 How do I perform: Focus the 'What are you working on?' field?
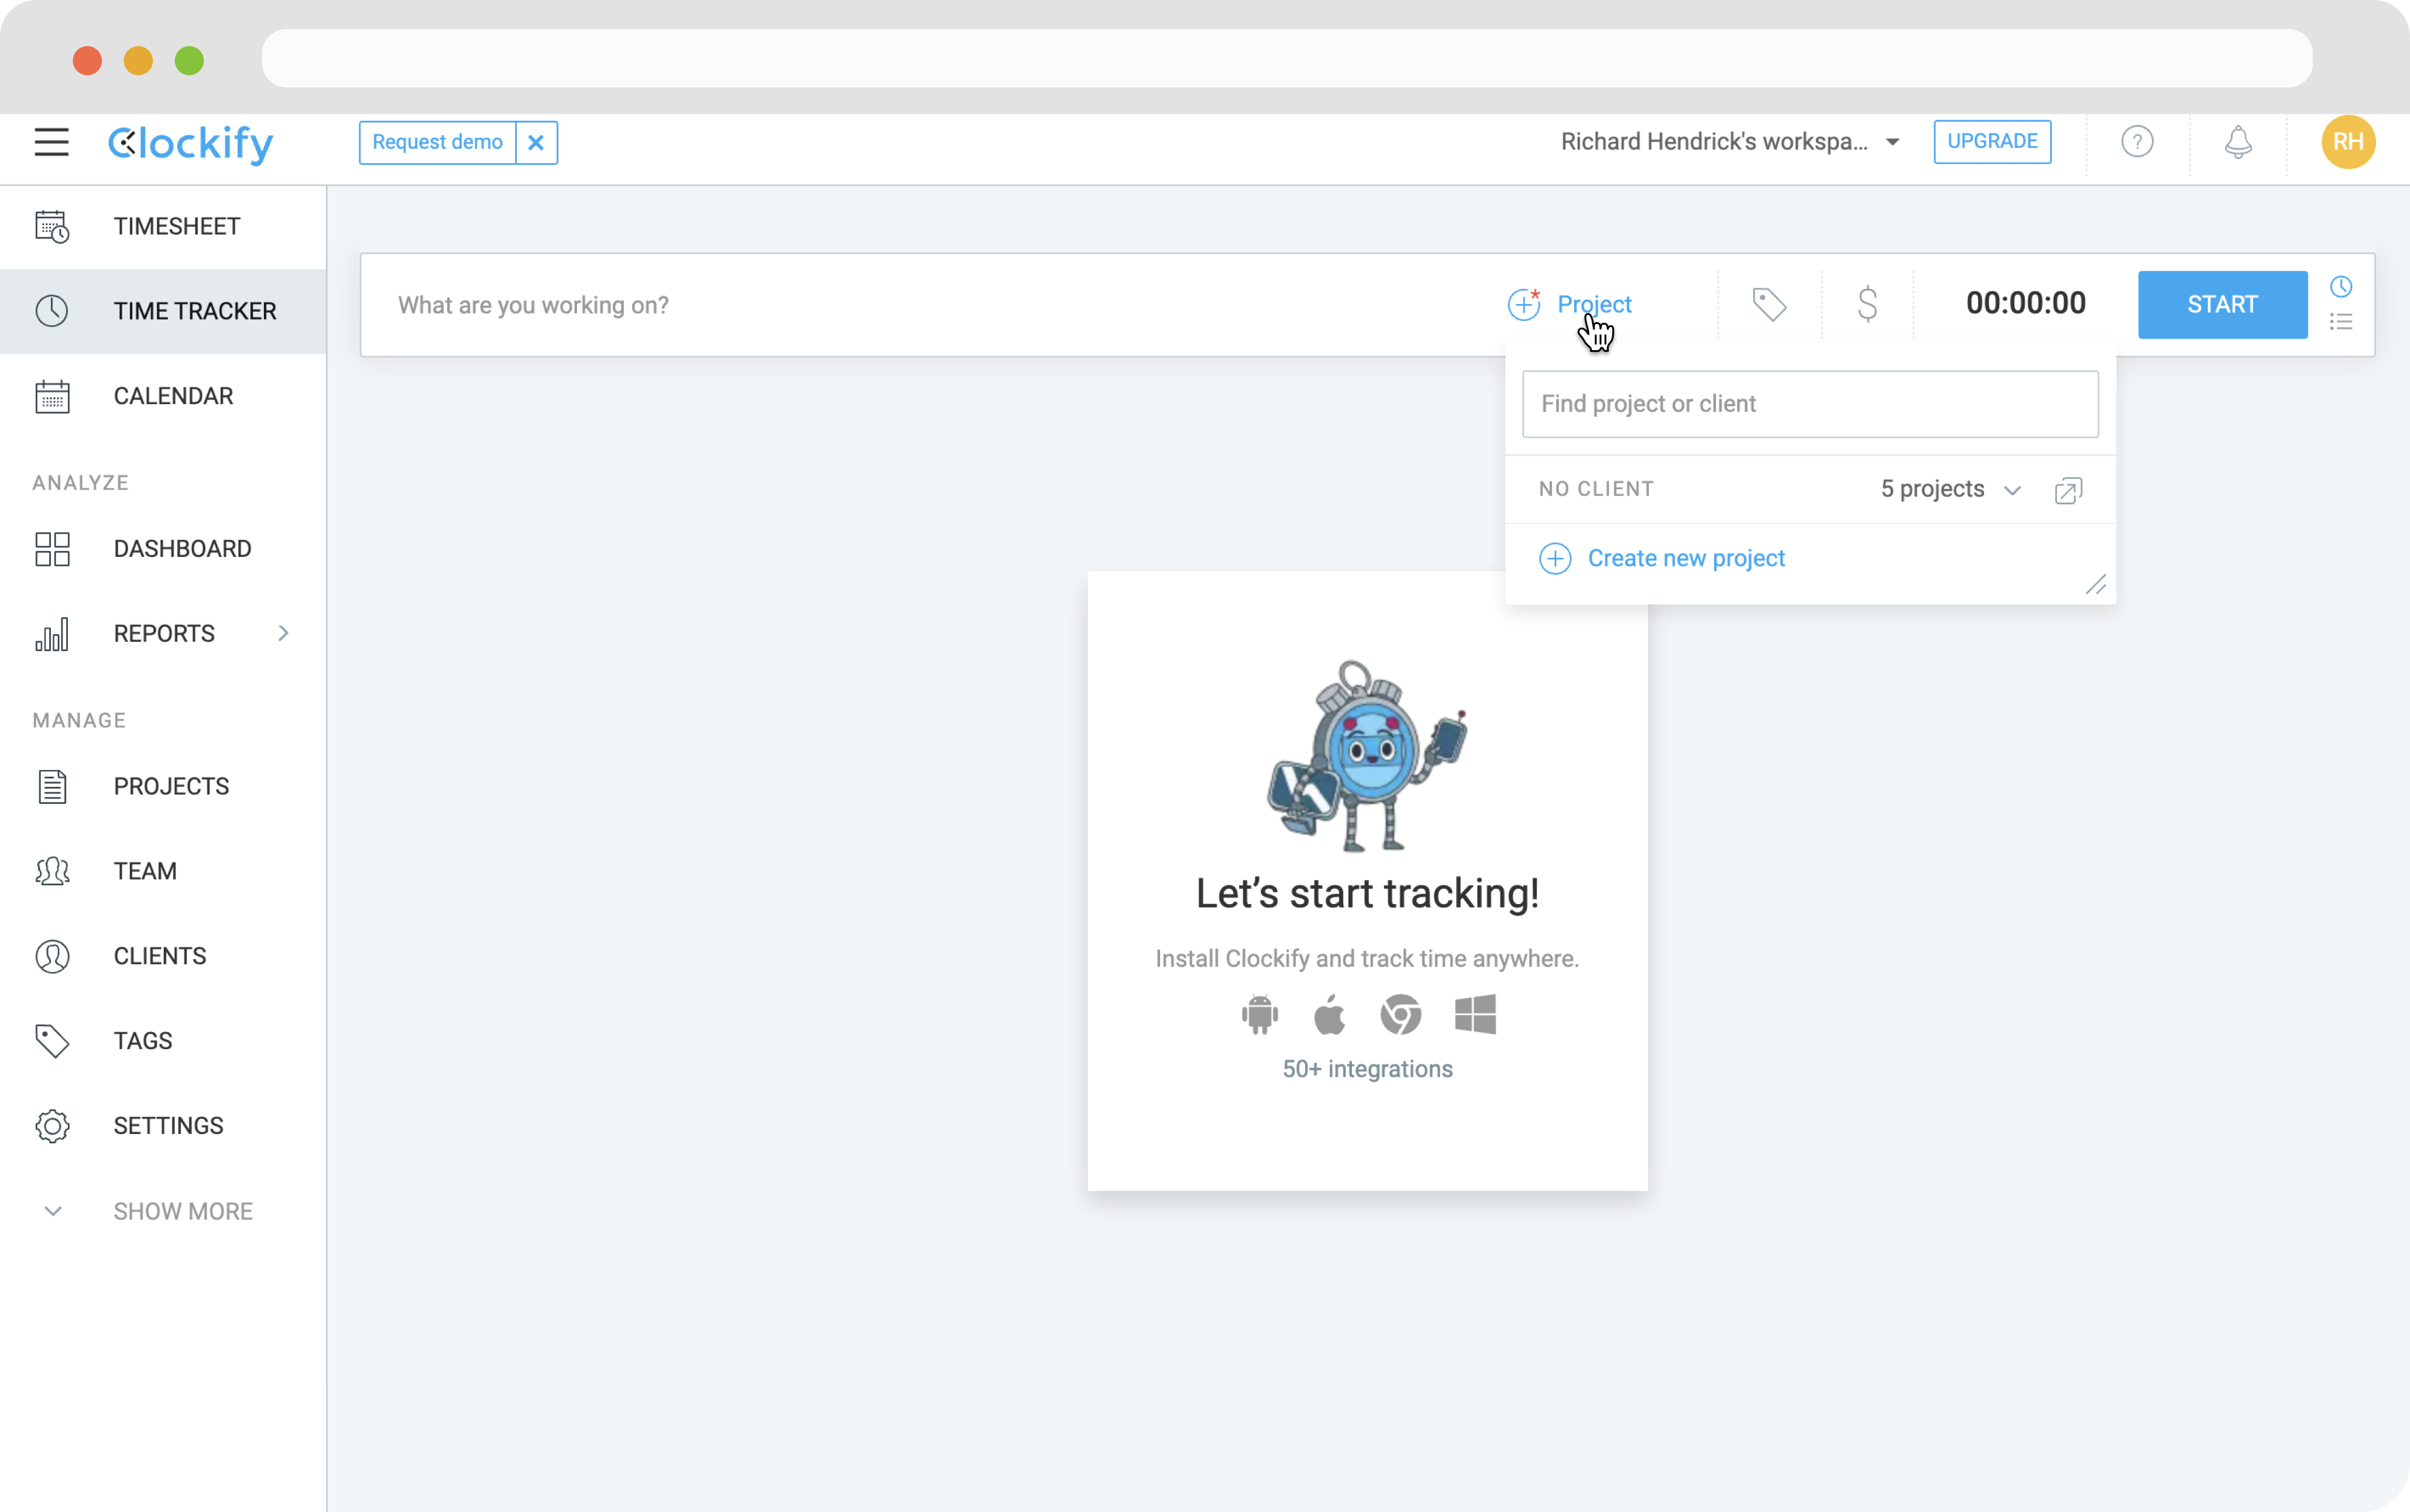tap(930, 305)
